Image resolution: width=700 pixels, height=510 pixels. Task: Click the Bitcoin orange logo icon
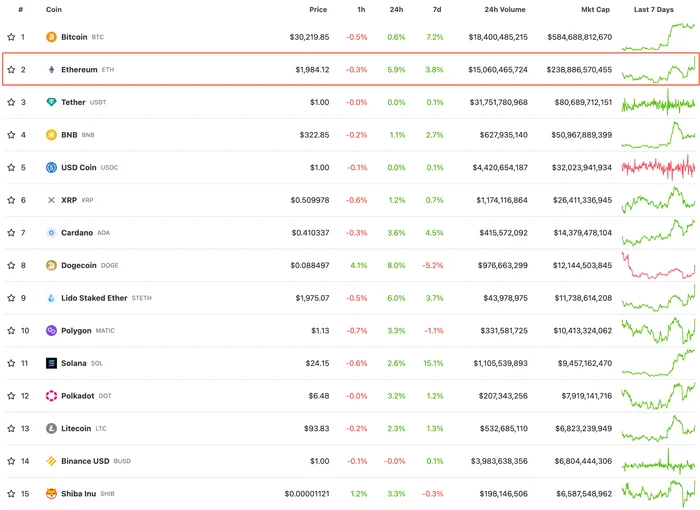click(x=51, y=37)
